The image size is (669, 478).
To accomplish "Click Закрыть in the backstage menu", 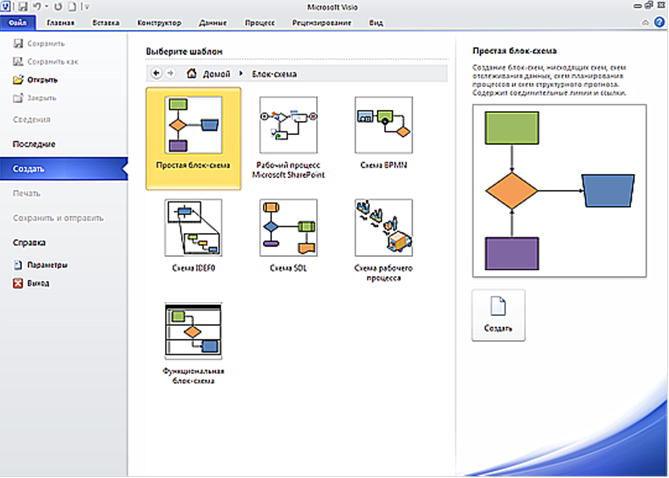I will click(x=35, y=98).
